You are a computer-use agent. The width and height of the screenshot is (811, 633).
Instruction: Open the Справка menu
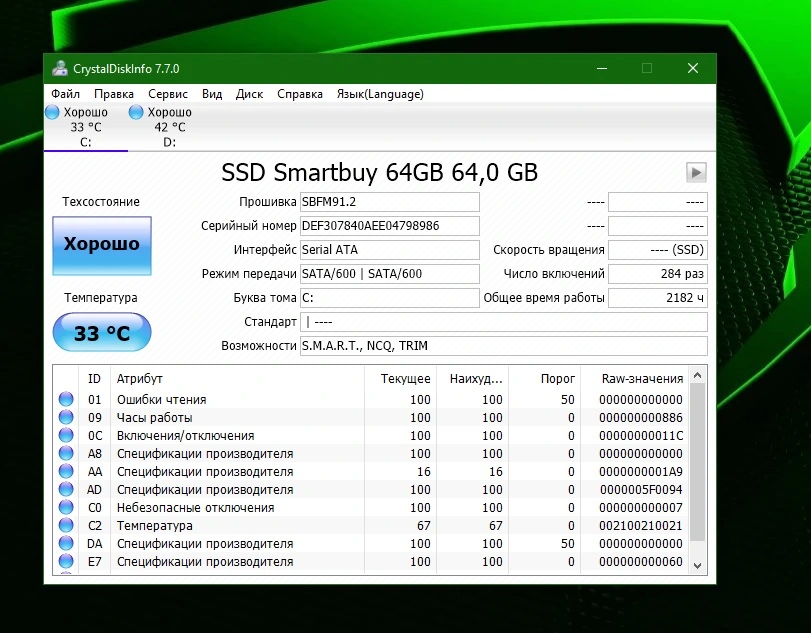point(300,94)
